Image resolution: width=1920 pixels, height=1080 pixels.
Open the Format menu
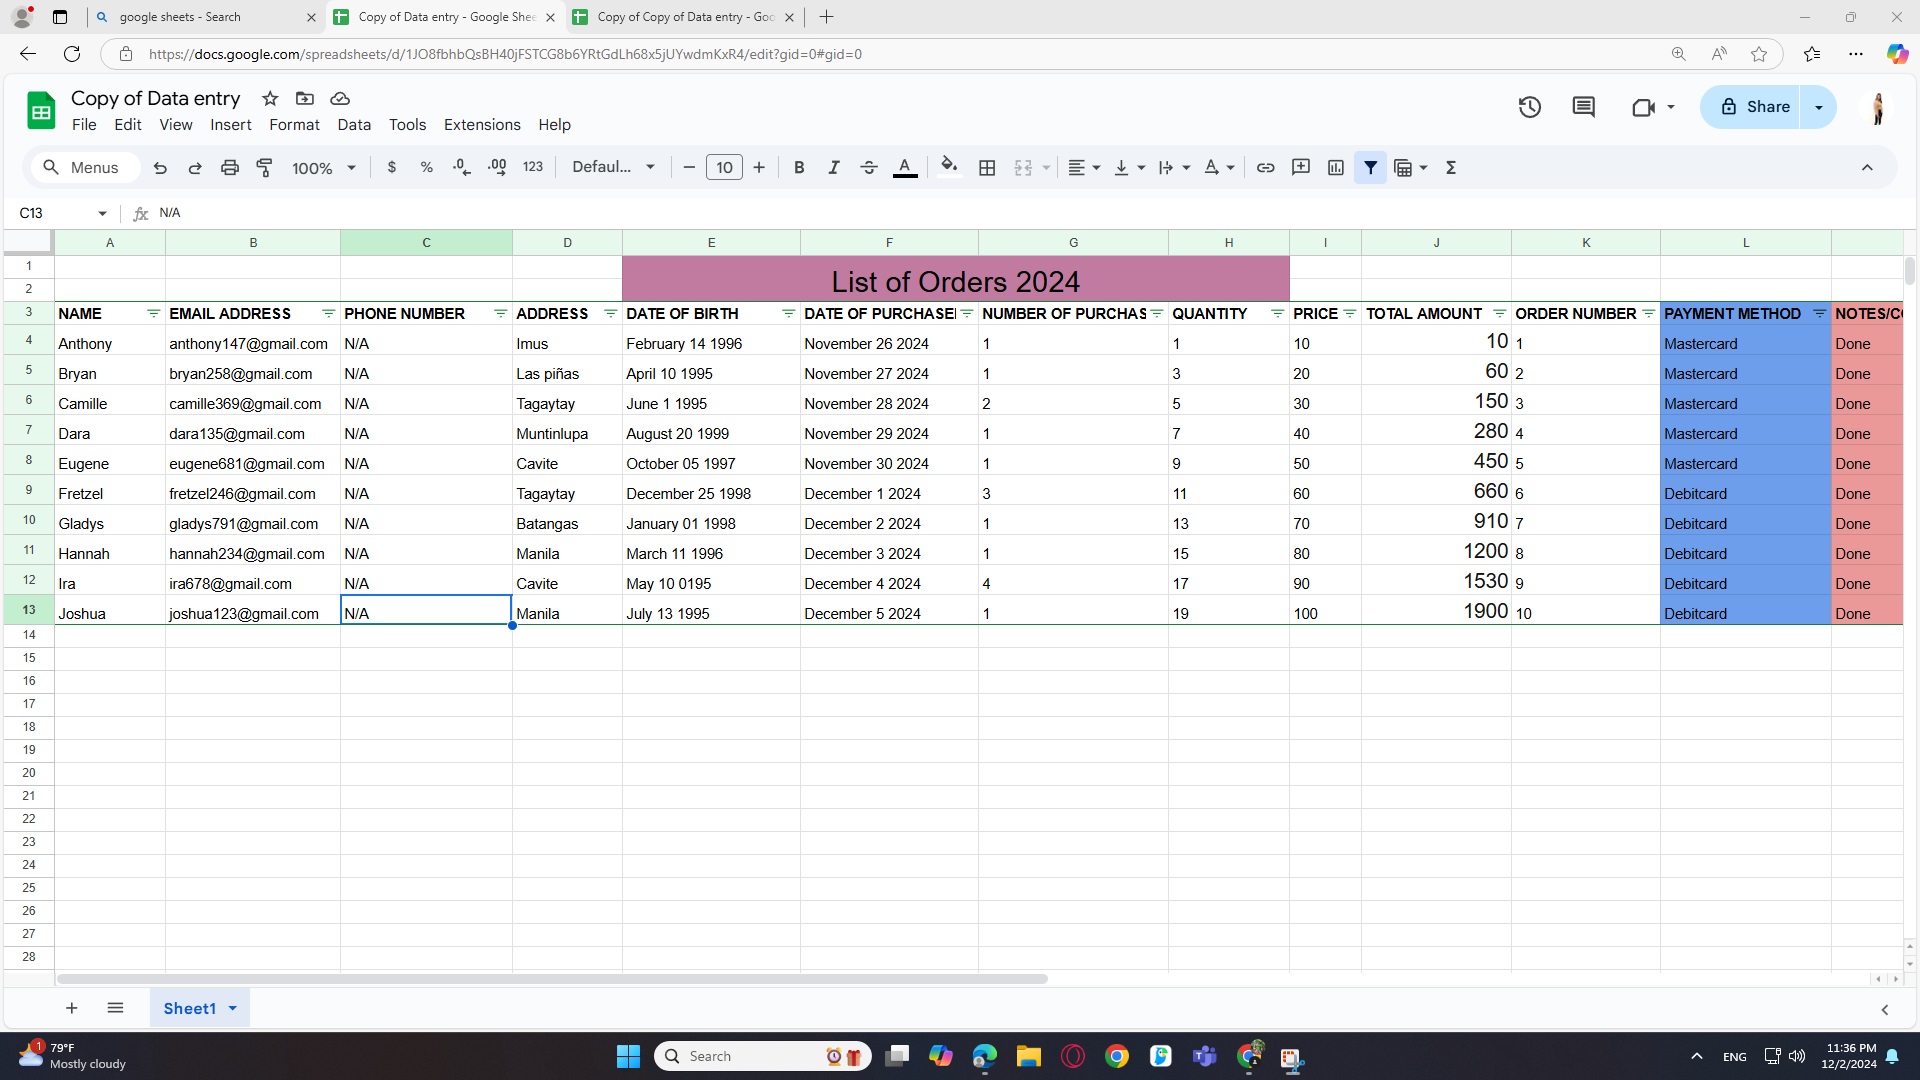point(294,125)
